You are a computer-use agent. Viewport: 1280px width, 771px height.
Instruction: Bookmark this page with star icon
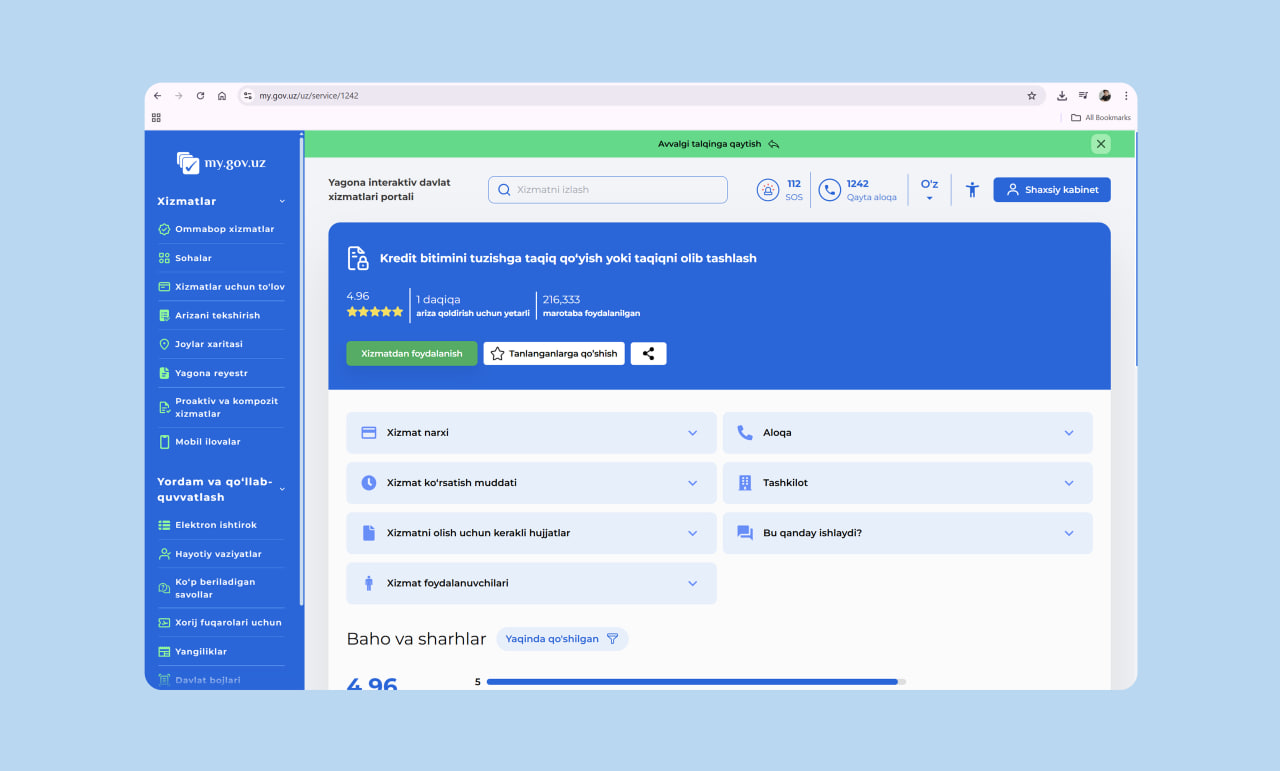pos(1031,96)
